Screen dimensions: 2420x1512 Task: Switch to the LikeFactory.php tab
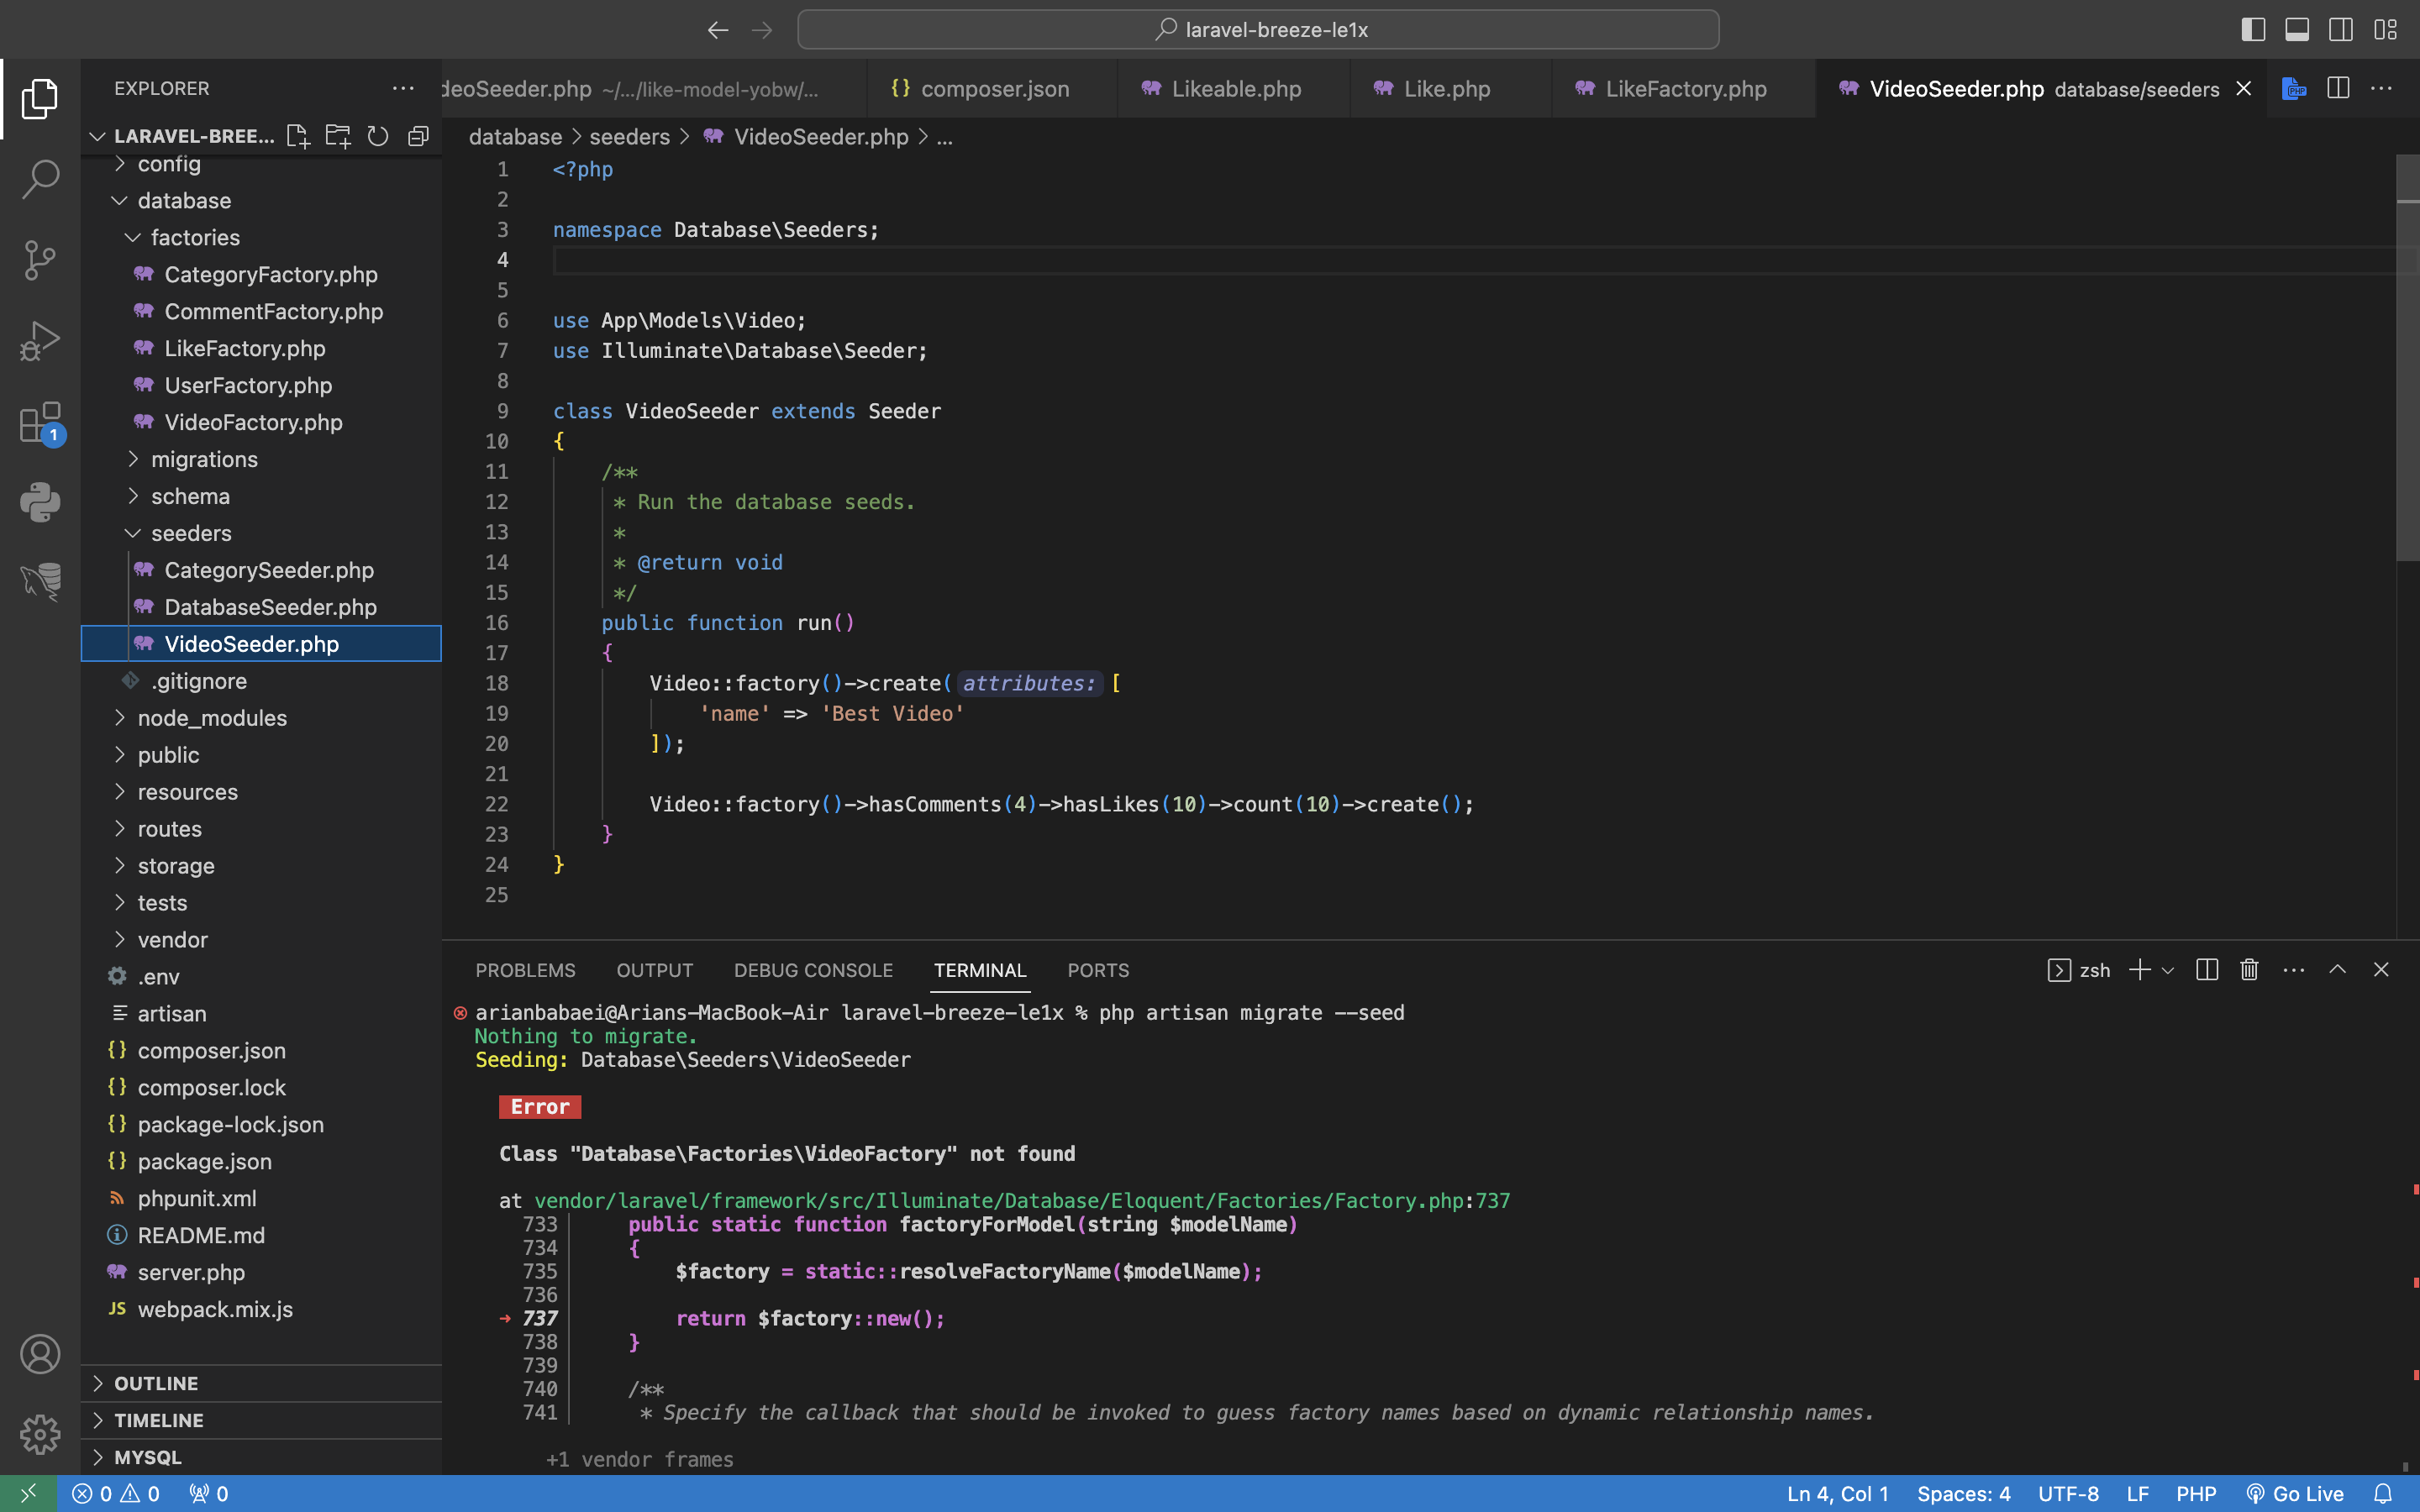[x=1683, y=88]
